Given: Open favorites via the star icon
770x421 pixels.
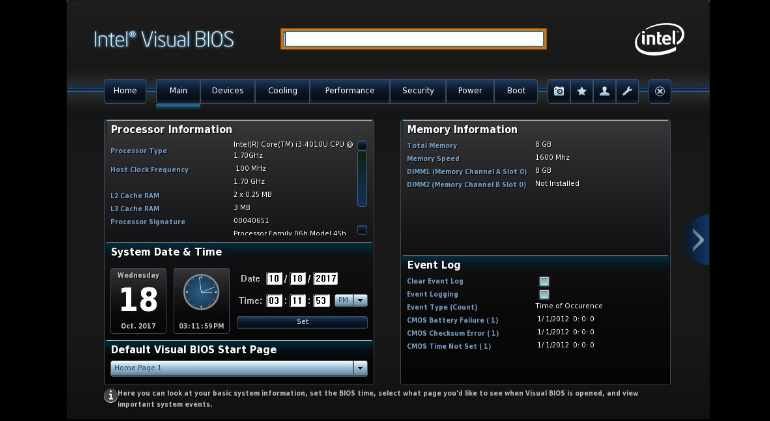Looking at the screenshot, I should click(582, 91).
